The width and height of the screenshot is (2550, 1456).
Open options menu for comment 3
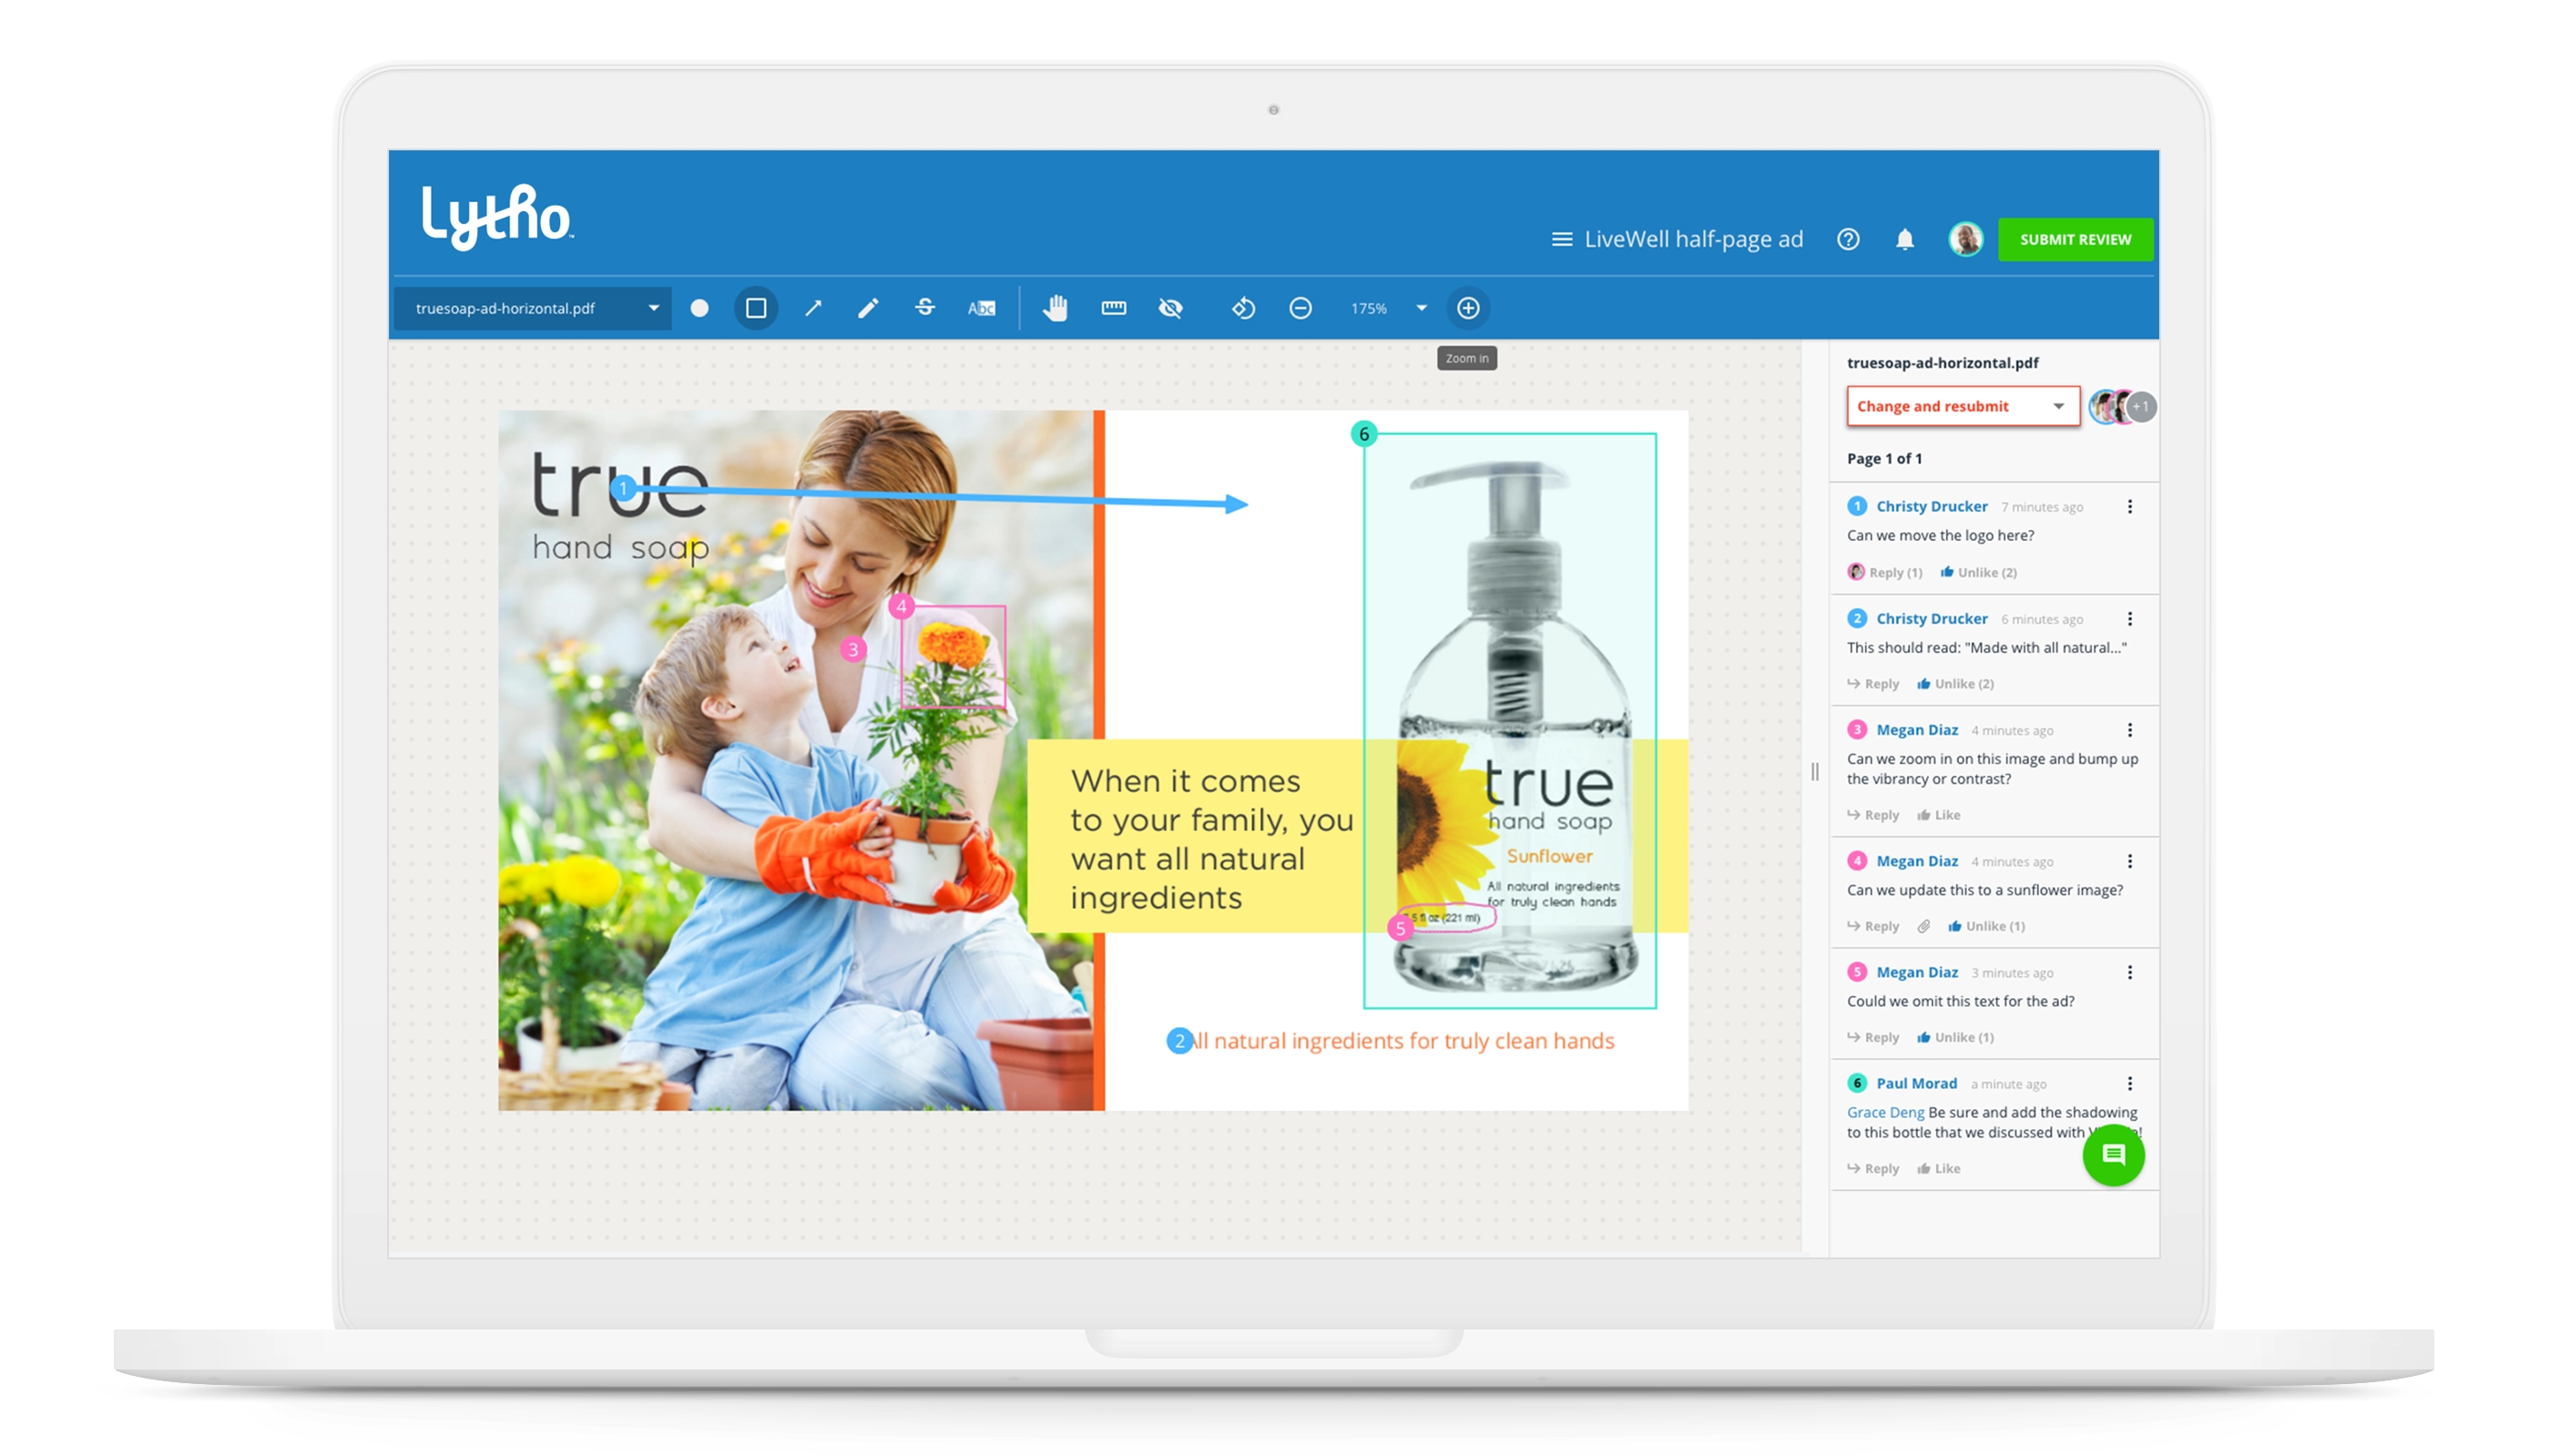pos(2130,730)
